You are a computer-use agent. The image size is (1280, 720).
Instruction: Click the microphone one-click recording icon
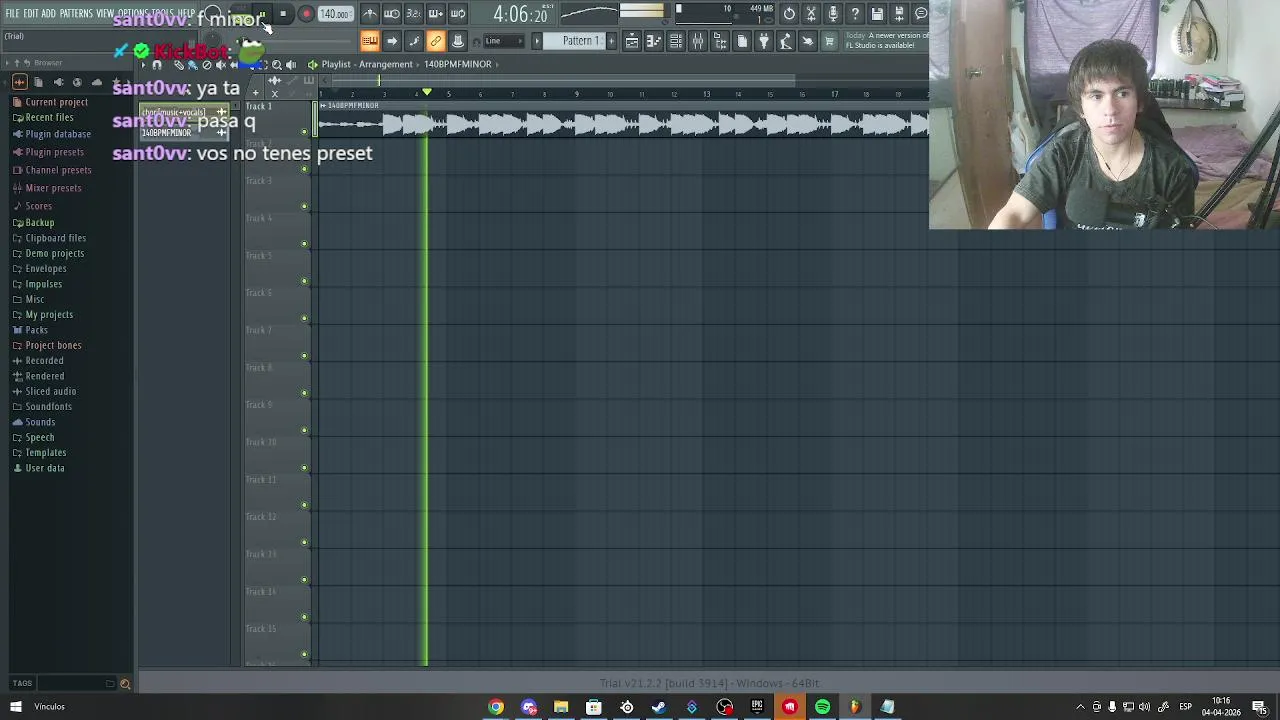pyautogui.click(x=833, y=14)
